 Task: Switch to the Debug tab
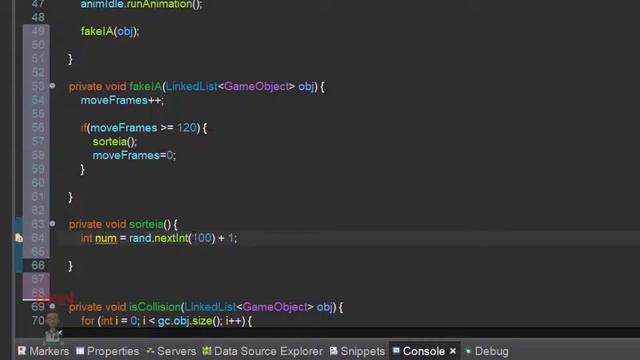point(487,351)
